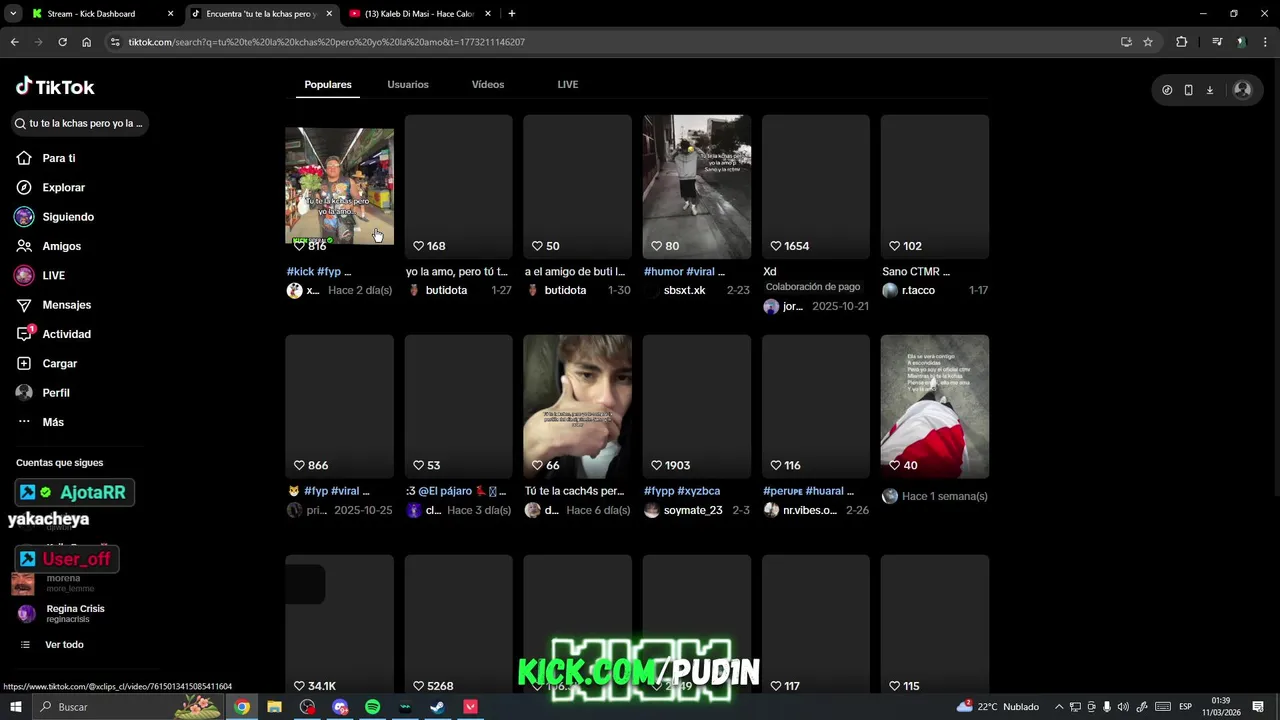Open Chrome extensions puzzle icon

pyautogui.click(x=1182, y=42)
